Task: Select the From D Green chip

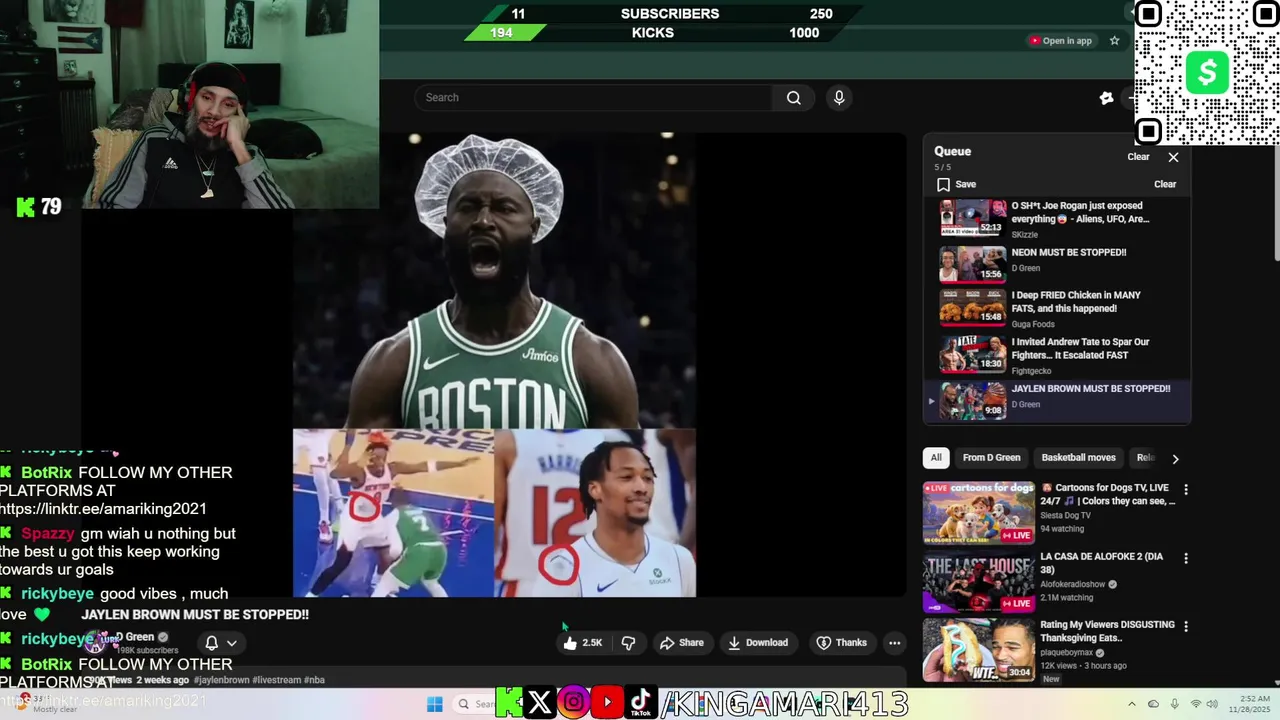Action: (x=991, y=458)
